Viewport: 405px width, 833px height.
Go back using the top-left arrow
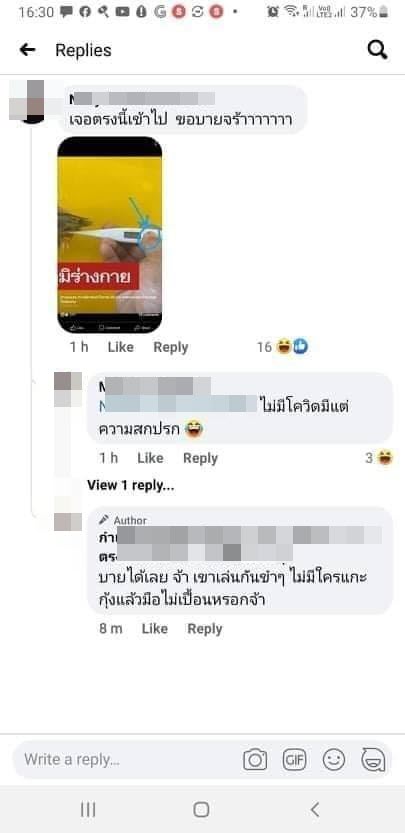point(27,50)
